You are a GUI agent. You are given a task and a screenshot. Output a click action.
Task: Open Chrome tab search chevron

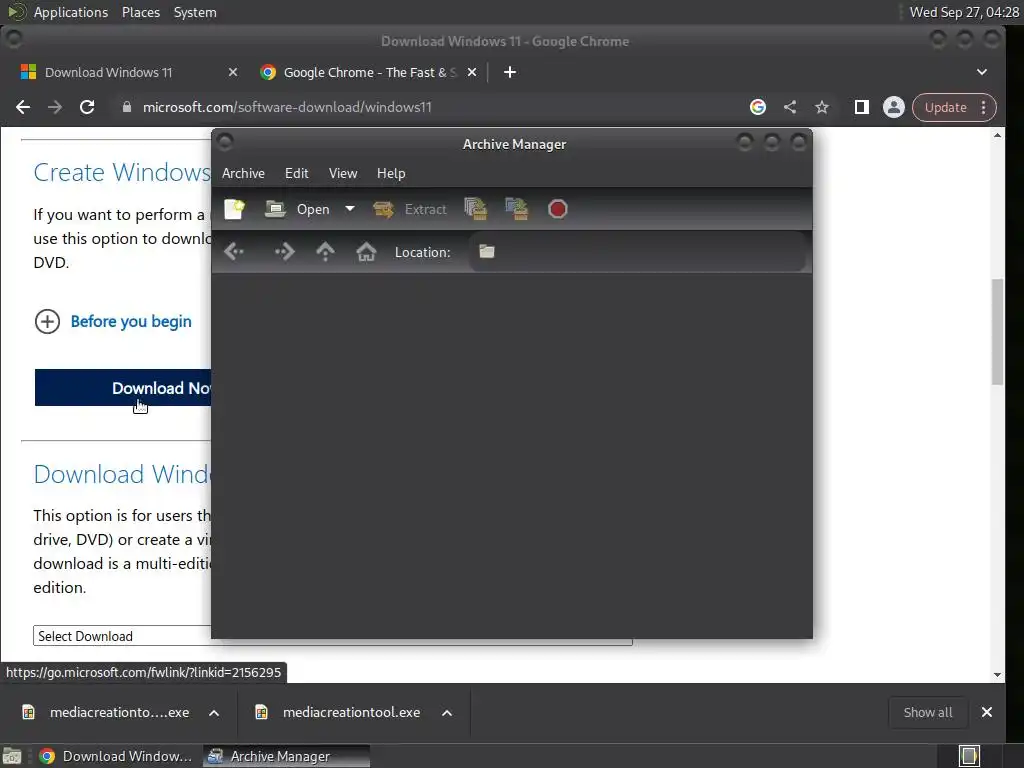click(982, 72)
